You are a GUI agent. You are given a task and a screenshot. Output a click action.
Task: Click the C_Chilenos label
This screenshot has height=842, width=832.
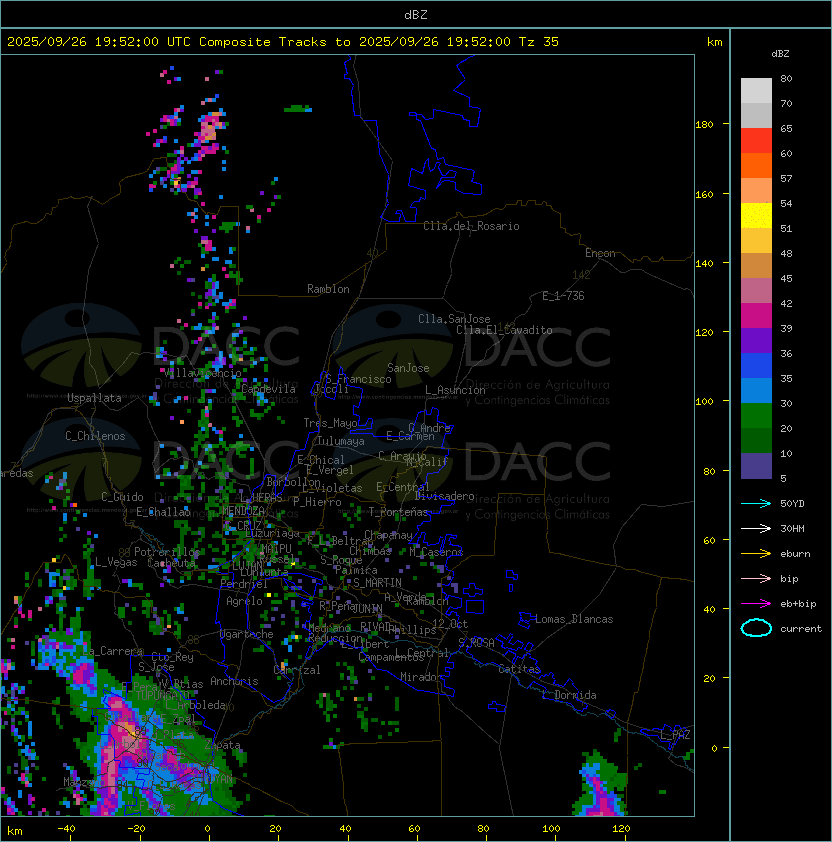click(95, 436)
